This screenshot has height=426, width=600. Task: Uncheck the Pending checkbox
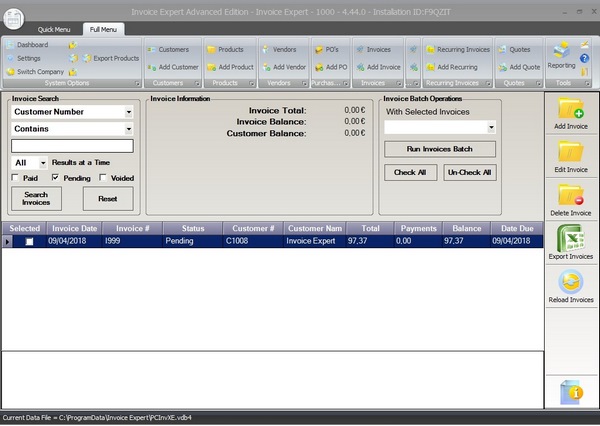[x=55, y=178]
